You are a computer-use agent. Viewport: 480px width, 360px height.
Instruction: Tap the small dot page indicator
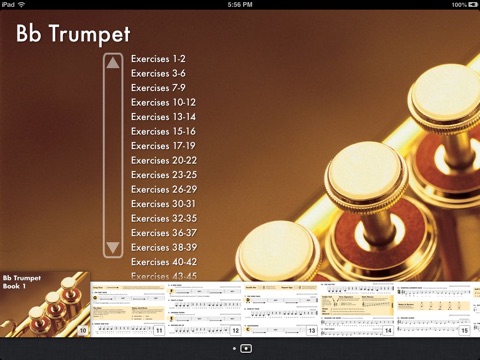234,348
